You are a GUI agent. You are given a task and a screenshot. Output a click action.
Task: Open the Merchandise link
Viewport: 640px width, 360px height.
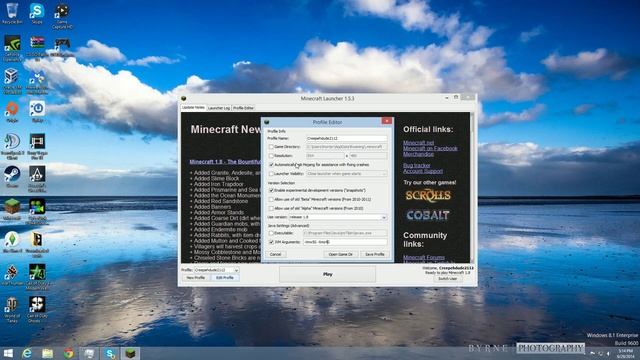pyautogui.click(x=418, y=154)
